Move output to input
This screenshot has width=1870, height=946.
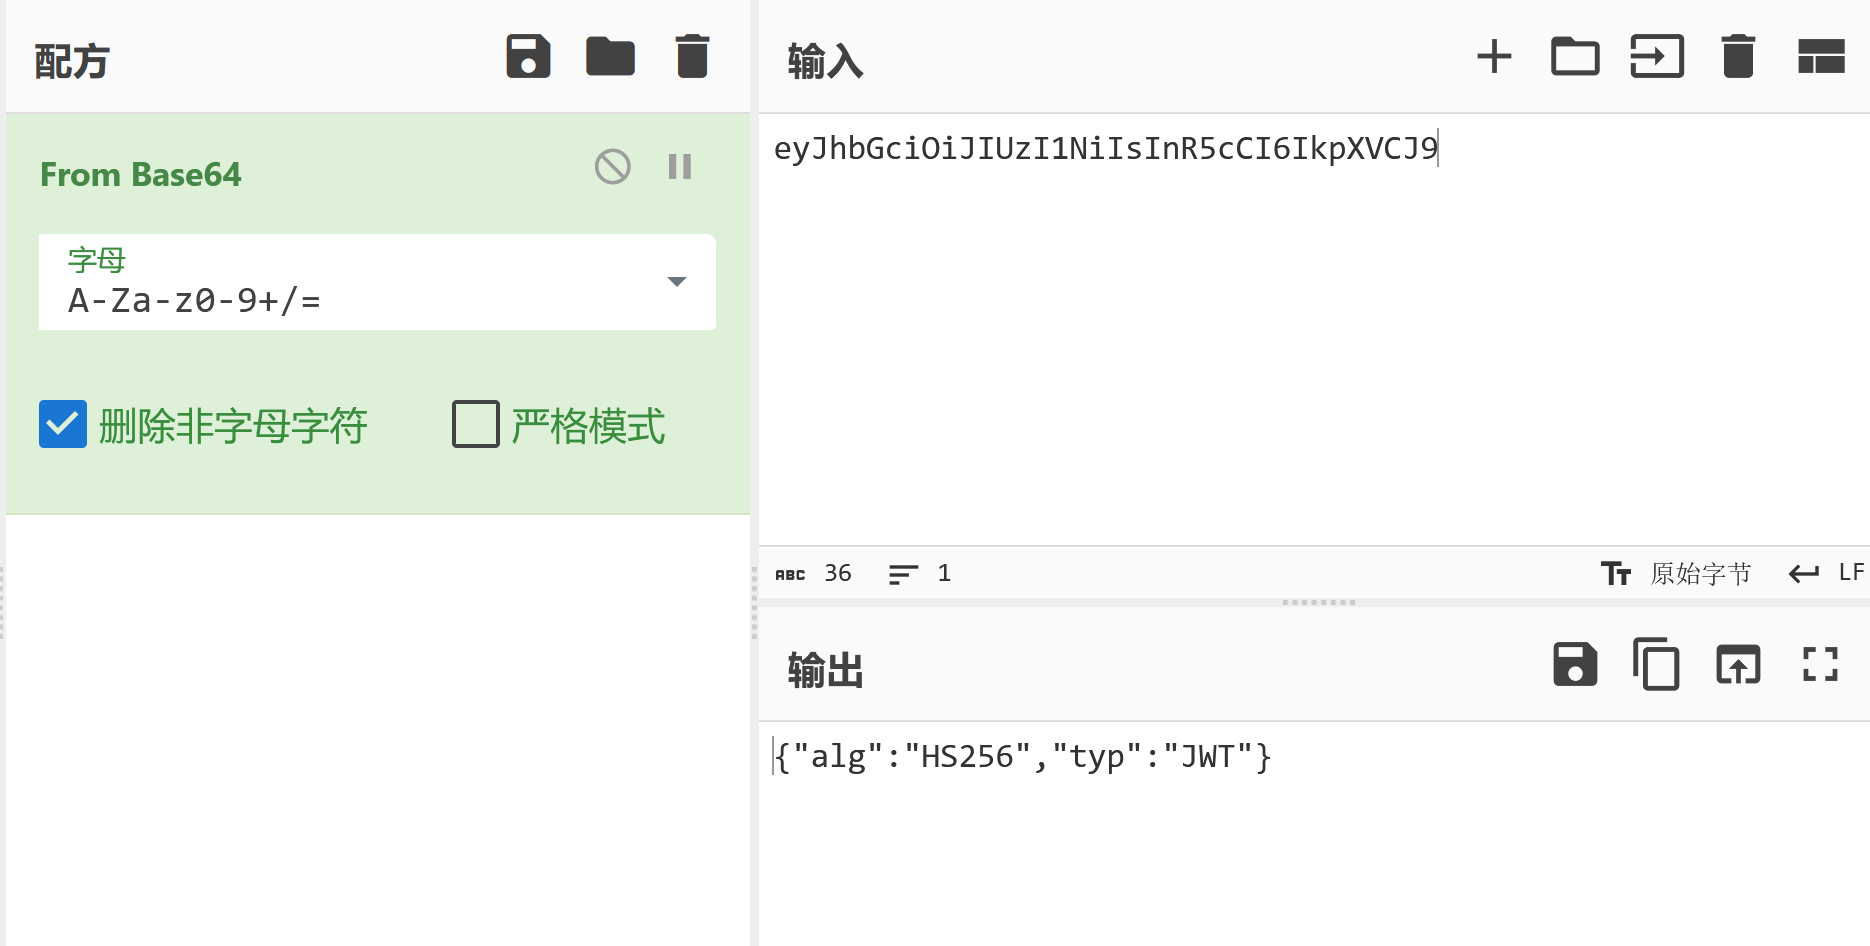coord(1738,664)
